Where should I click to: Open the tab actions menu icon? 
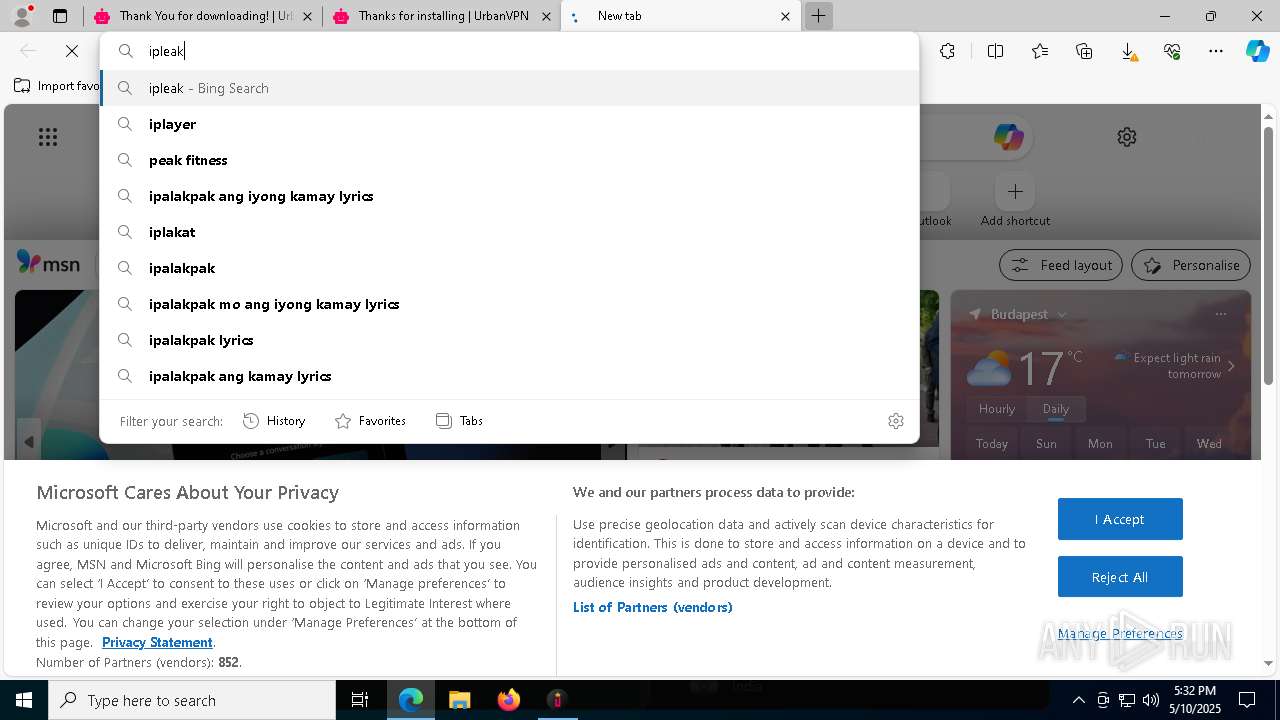pos(60,16)
